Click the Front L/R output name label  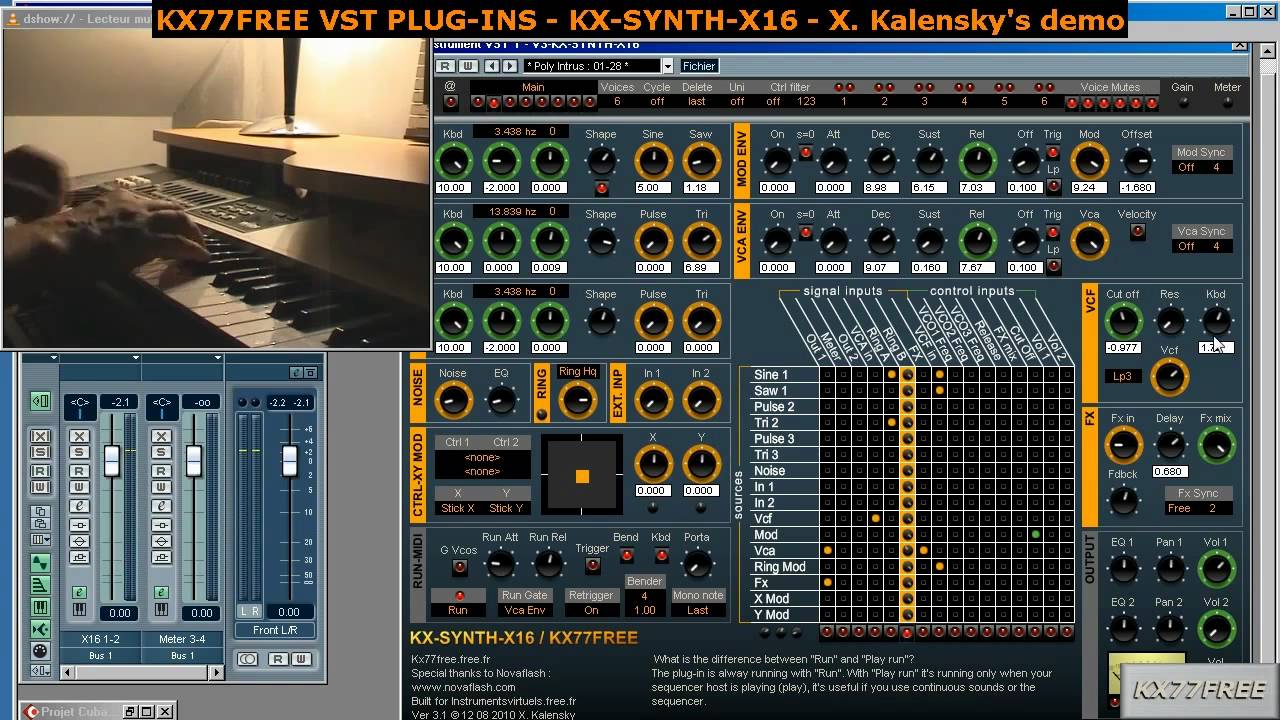[274, 630]
